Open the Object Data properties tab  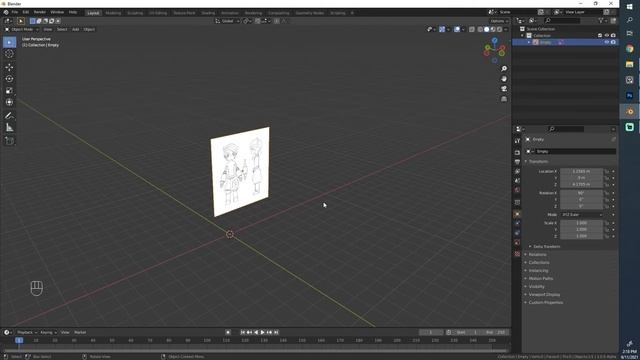(x=517, y=242)
